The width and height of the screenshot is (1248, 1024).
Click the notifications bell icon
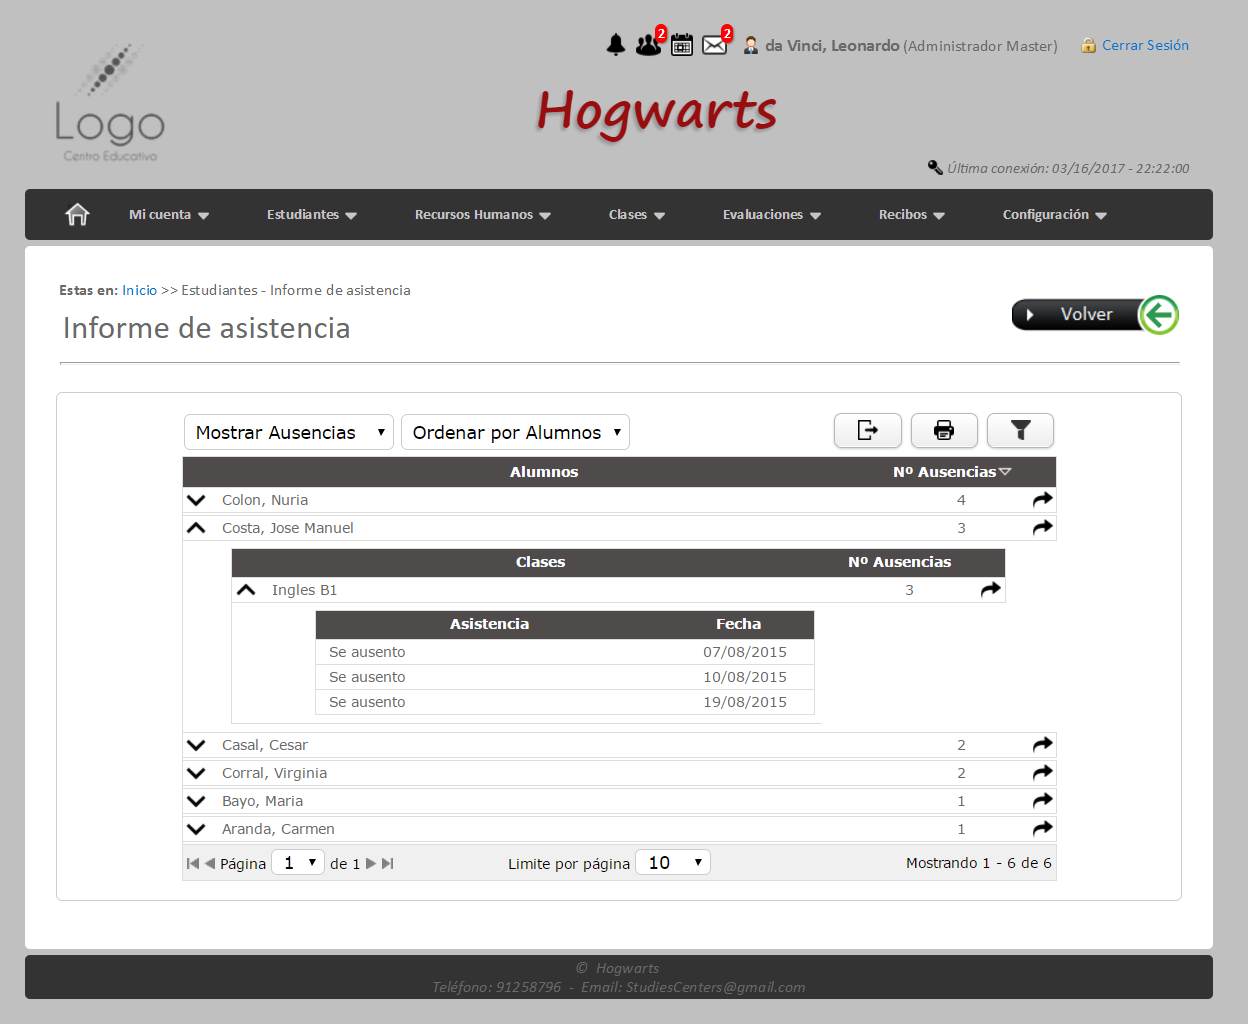(x=616, y=45)
